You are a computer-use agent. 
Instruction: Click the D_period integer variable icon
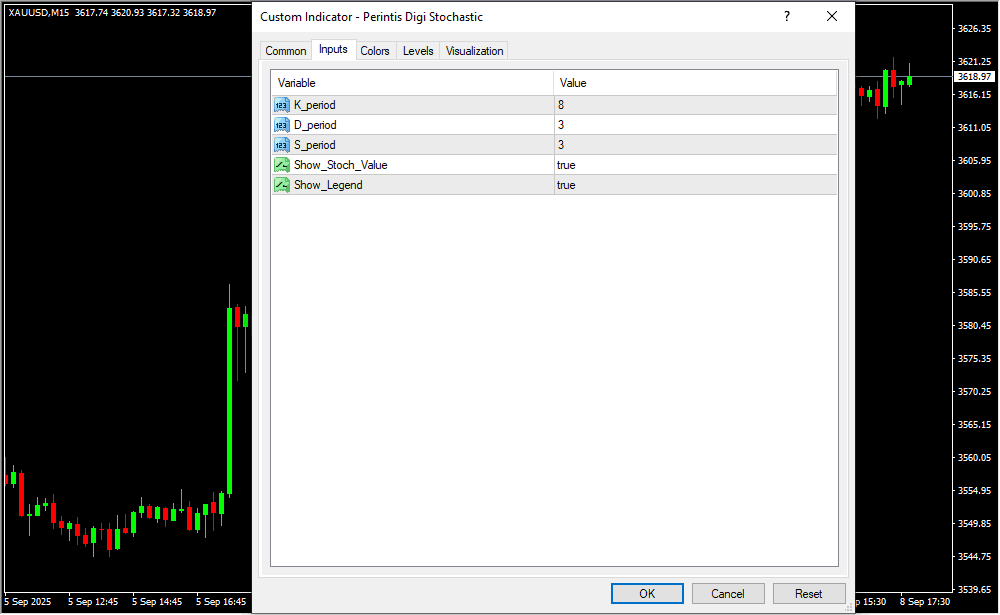pos(281,125)
